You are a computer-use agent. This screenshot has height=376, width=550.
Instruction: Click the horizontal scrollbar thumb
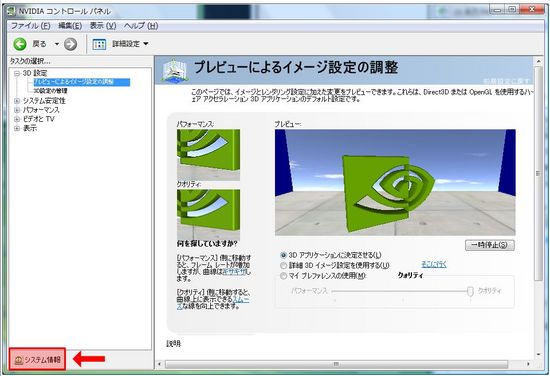(x=336, y=364)
